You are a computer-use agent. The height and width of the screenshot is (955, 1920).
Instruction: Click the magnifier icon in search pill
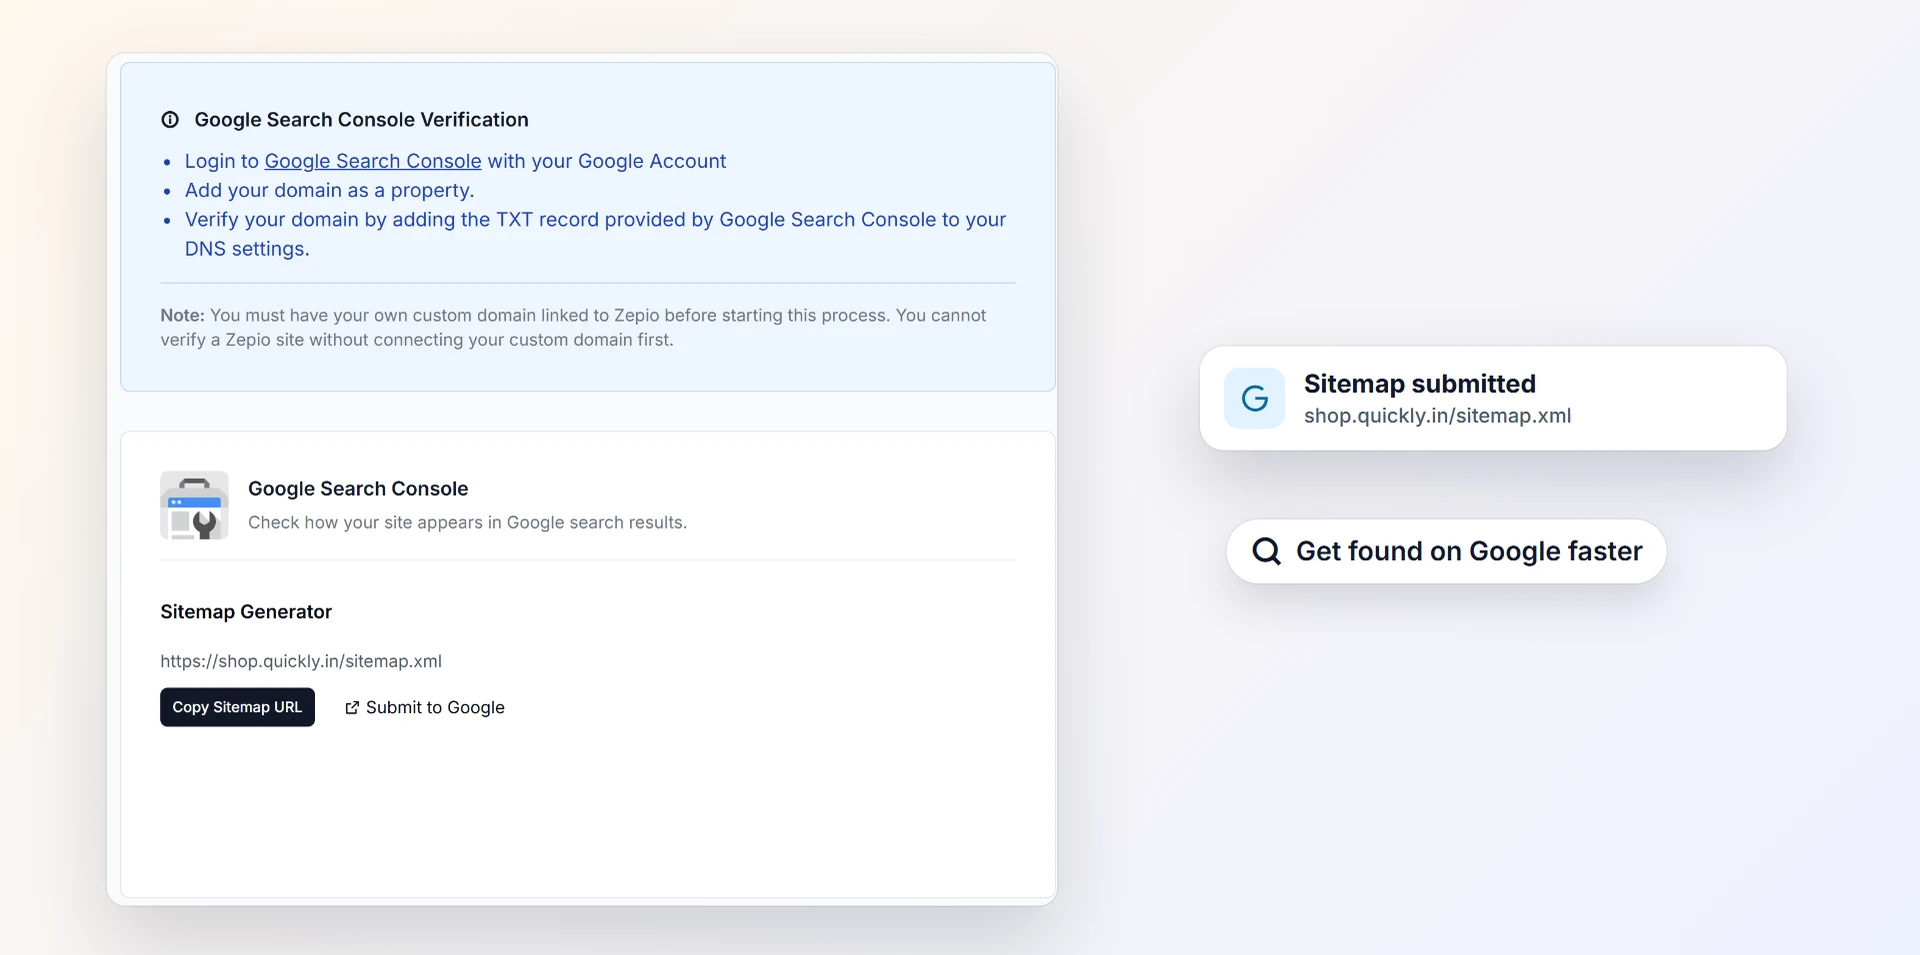[1266, 551]
